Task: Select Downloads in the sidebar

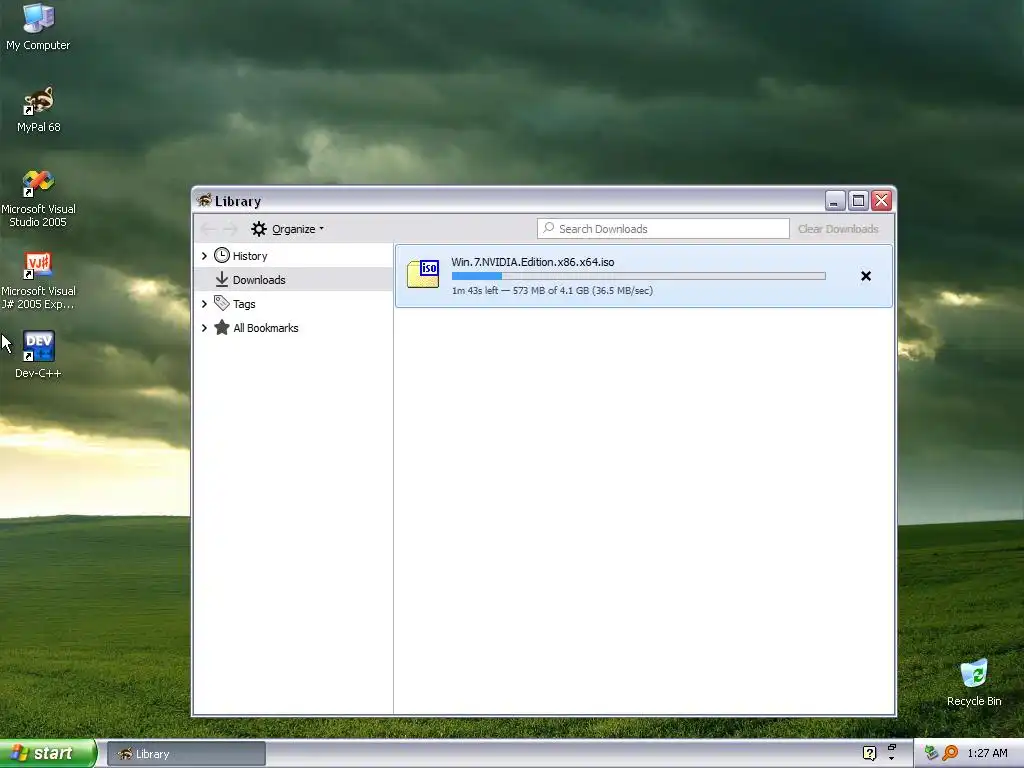Action: click(293, 280)
